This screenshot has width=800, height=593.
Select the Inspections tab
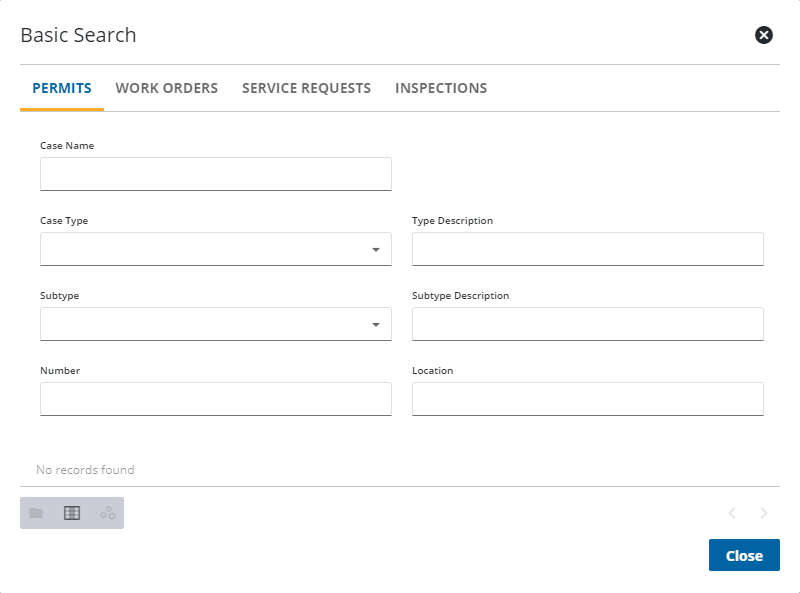click(441, 88)
